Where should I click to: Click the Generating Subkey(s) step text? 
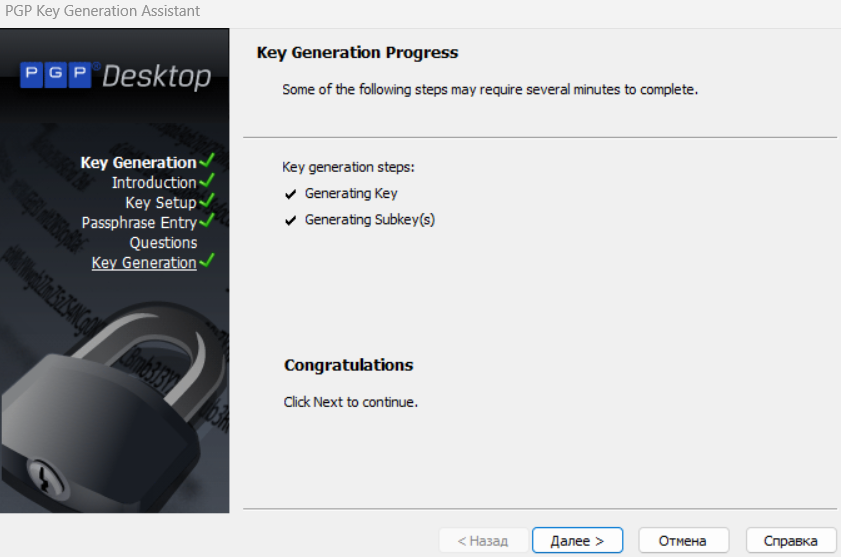370,220
